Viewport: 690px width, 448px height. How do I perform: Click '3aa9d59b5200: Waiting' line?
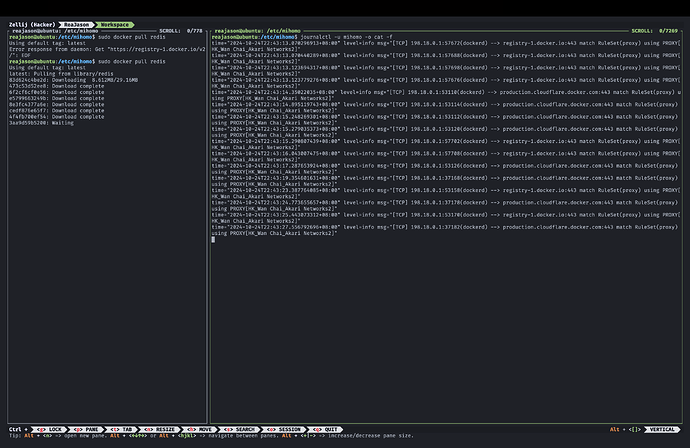[x=41, y=123]
